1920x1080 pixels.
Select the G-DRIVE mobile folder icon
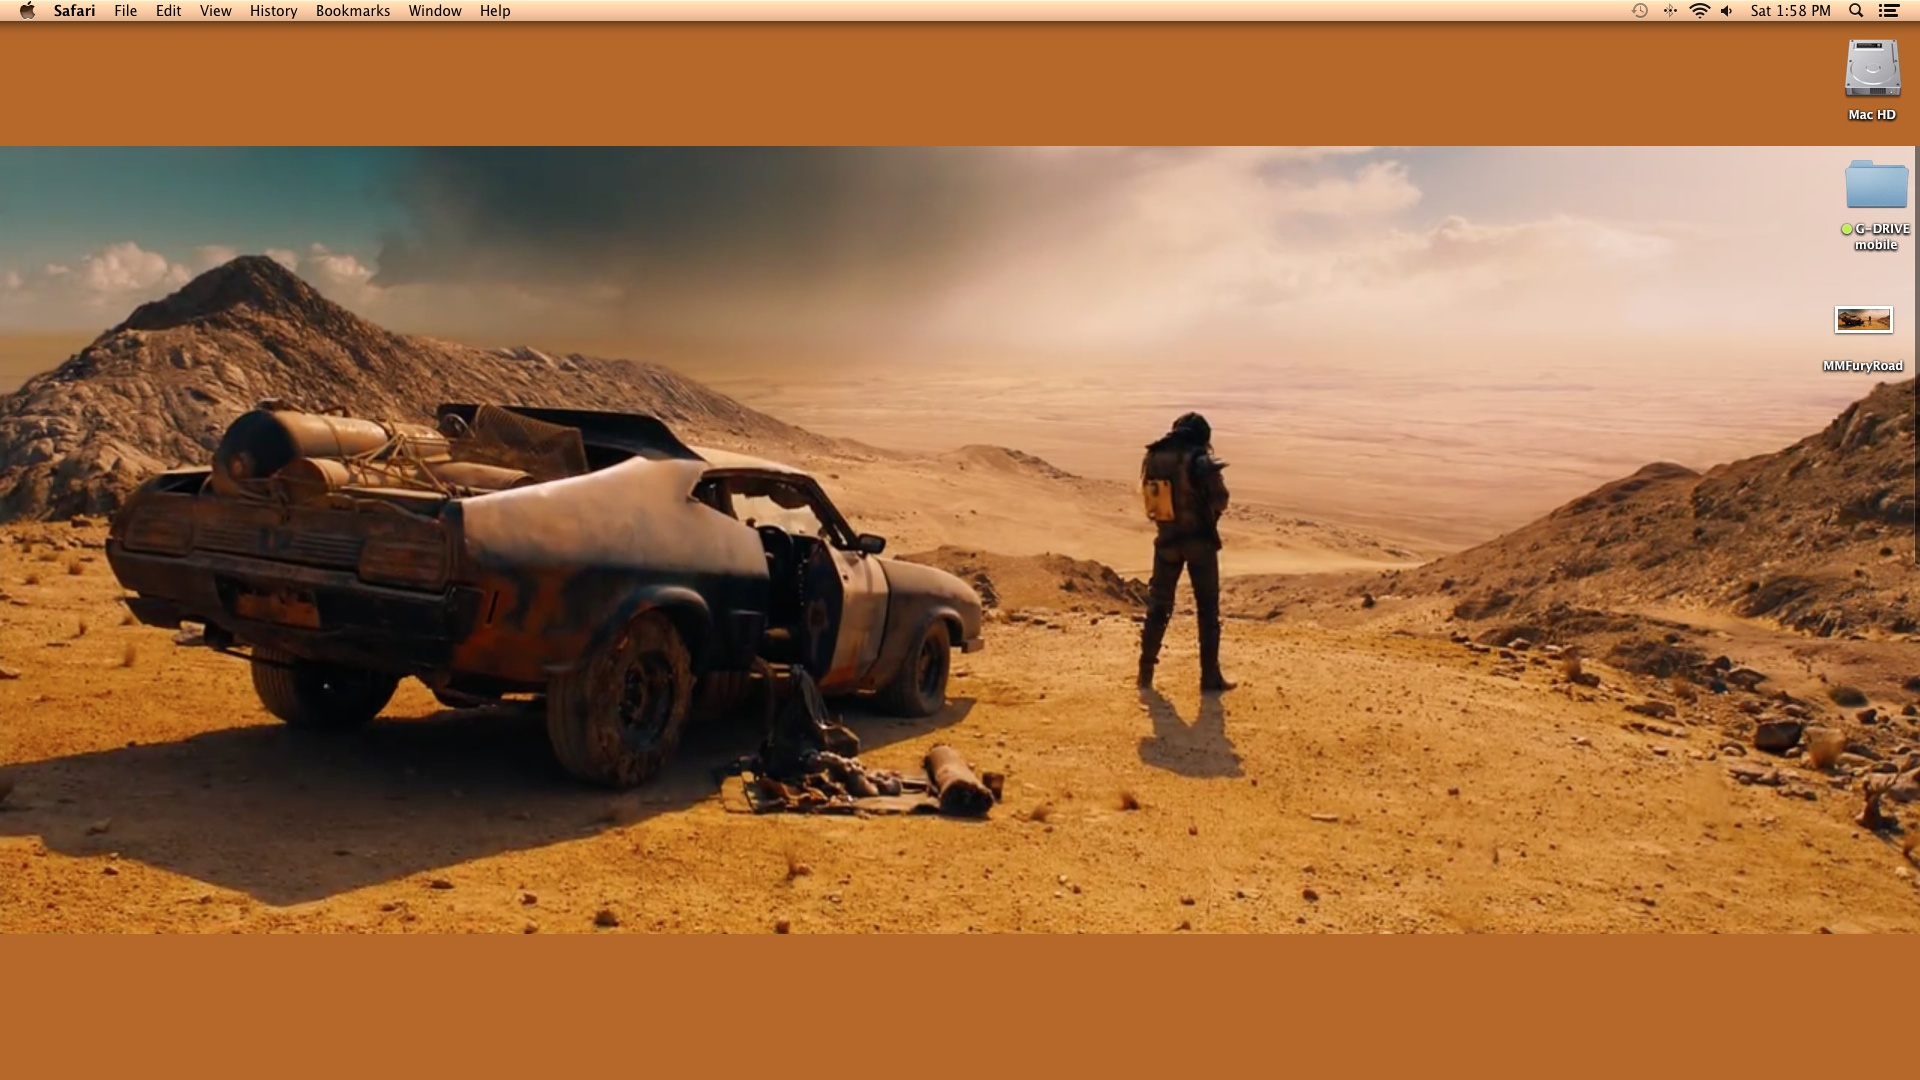(x=1876, y=184)
